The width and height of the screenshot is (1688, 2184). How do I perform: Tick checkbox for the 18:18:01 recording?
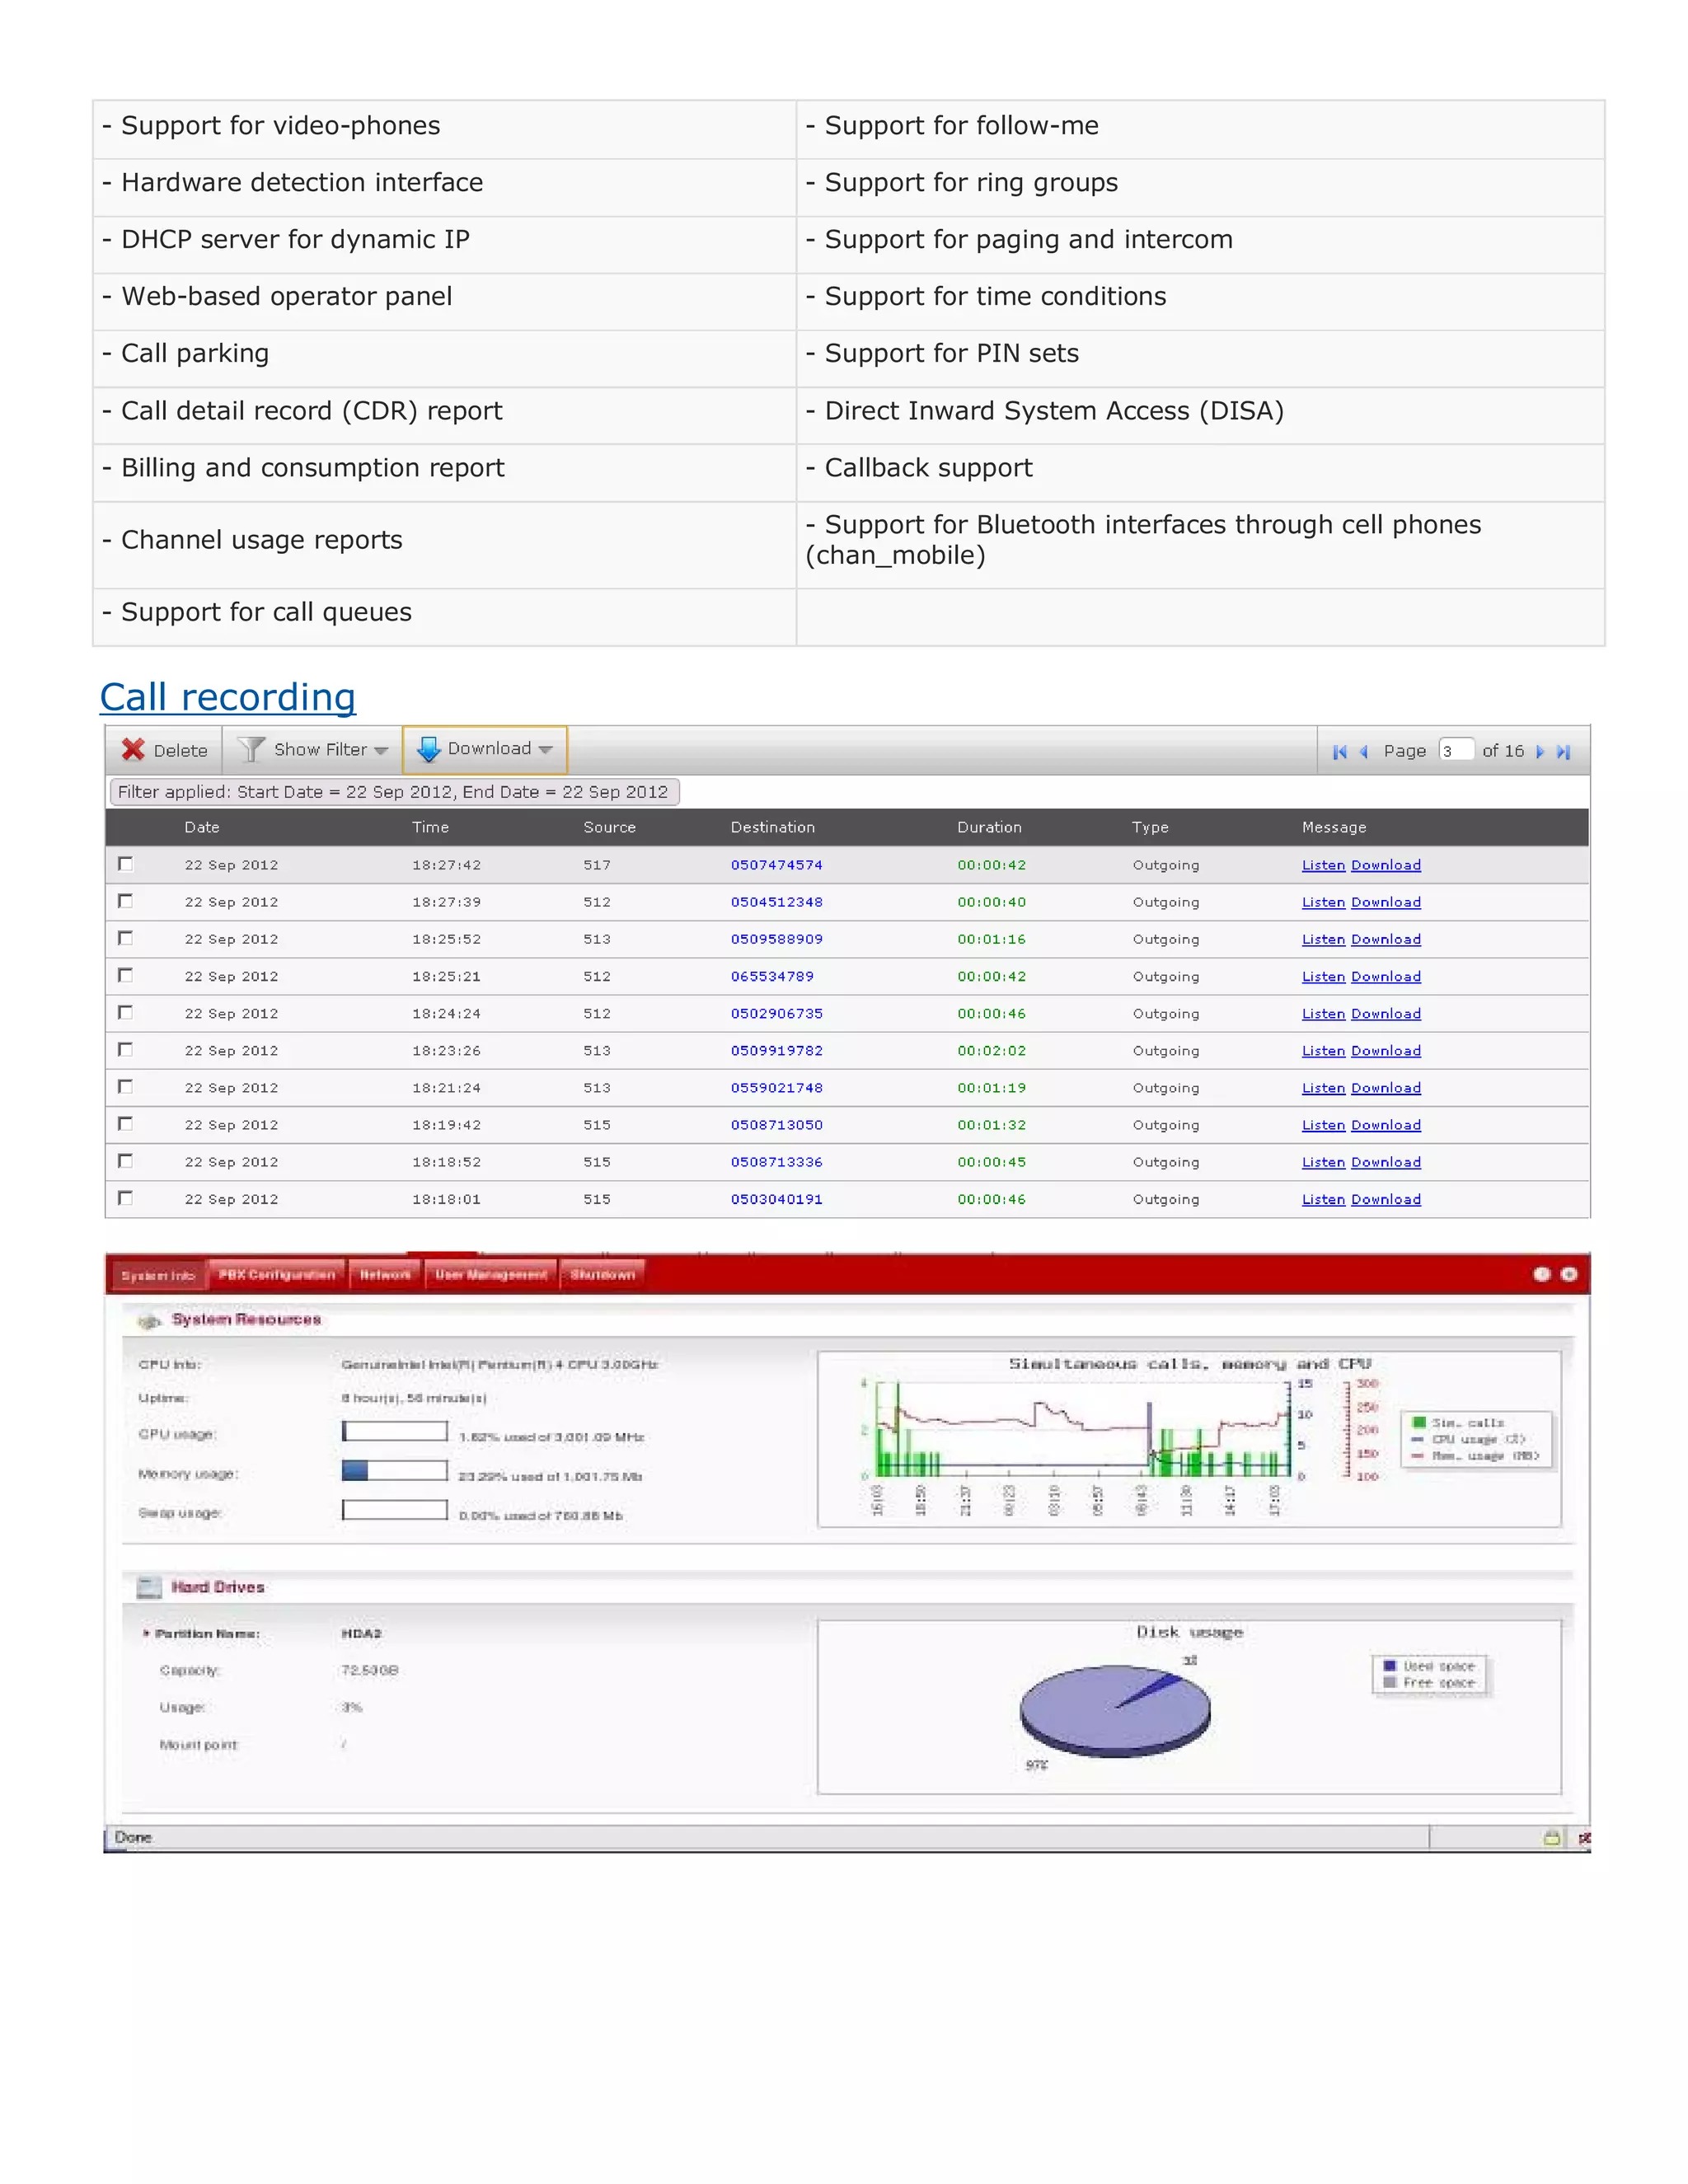pos(125,1198)
